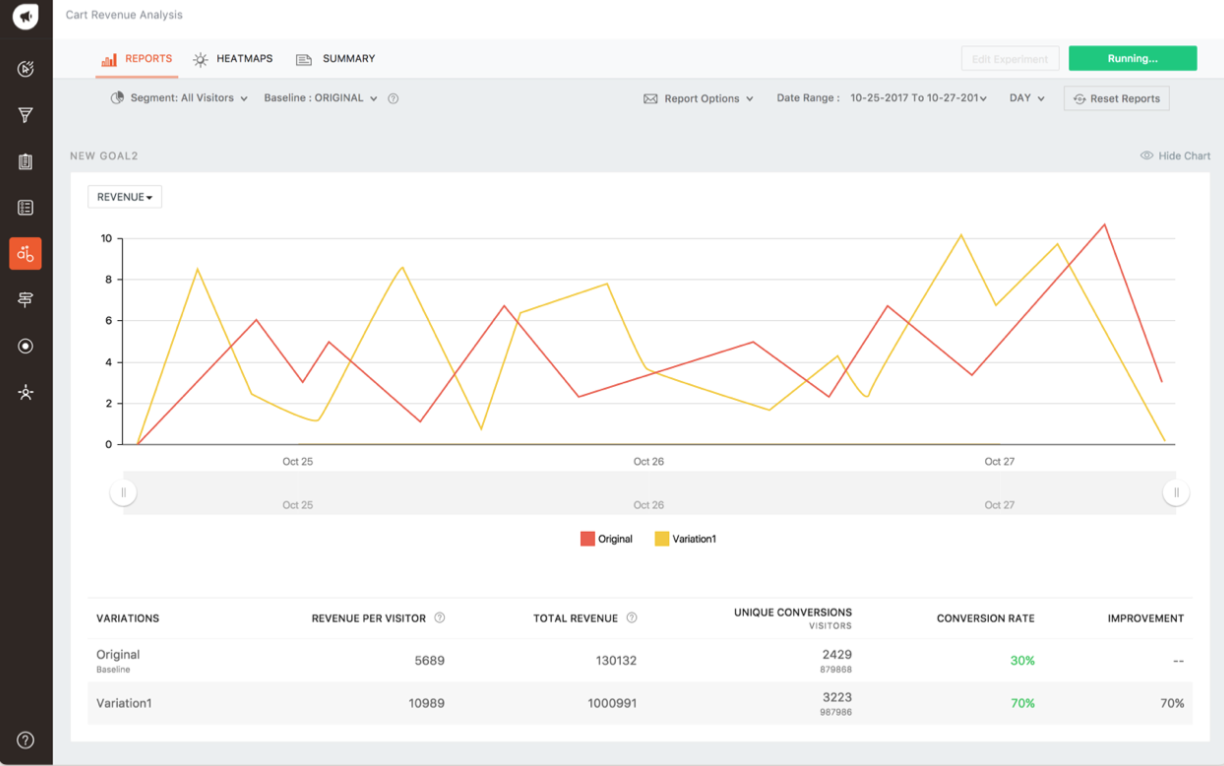
Task: Click the megaphone logo icon in sidebar
Action: (x=26, y=17)
